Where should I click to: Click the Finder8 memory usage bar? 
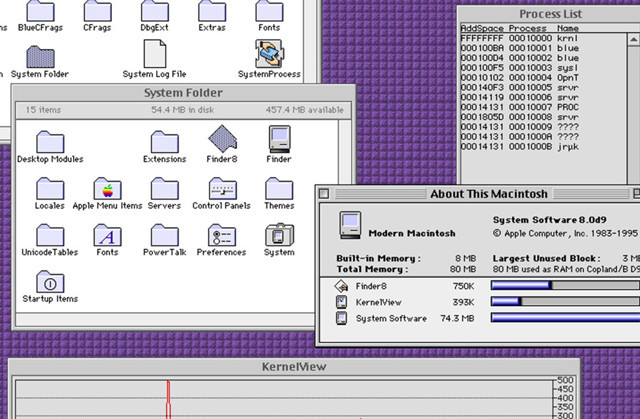click(565, 285)
